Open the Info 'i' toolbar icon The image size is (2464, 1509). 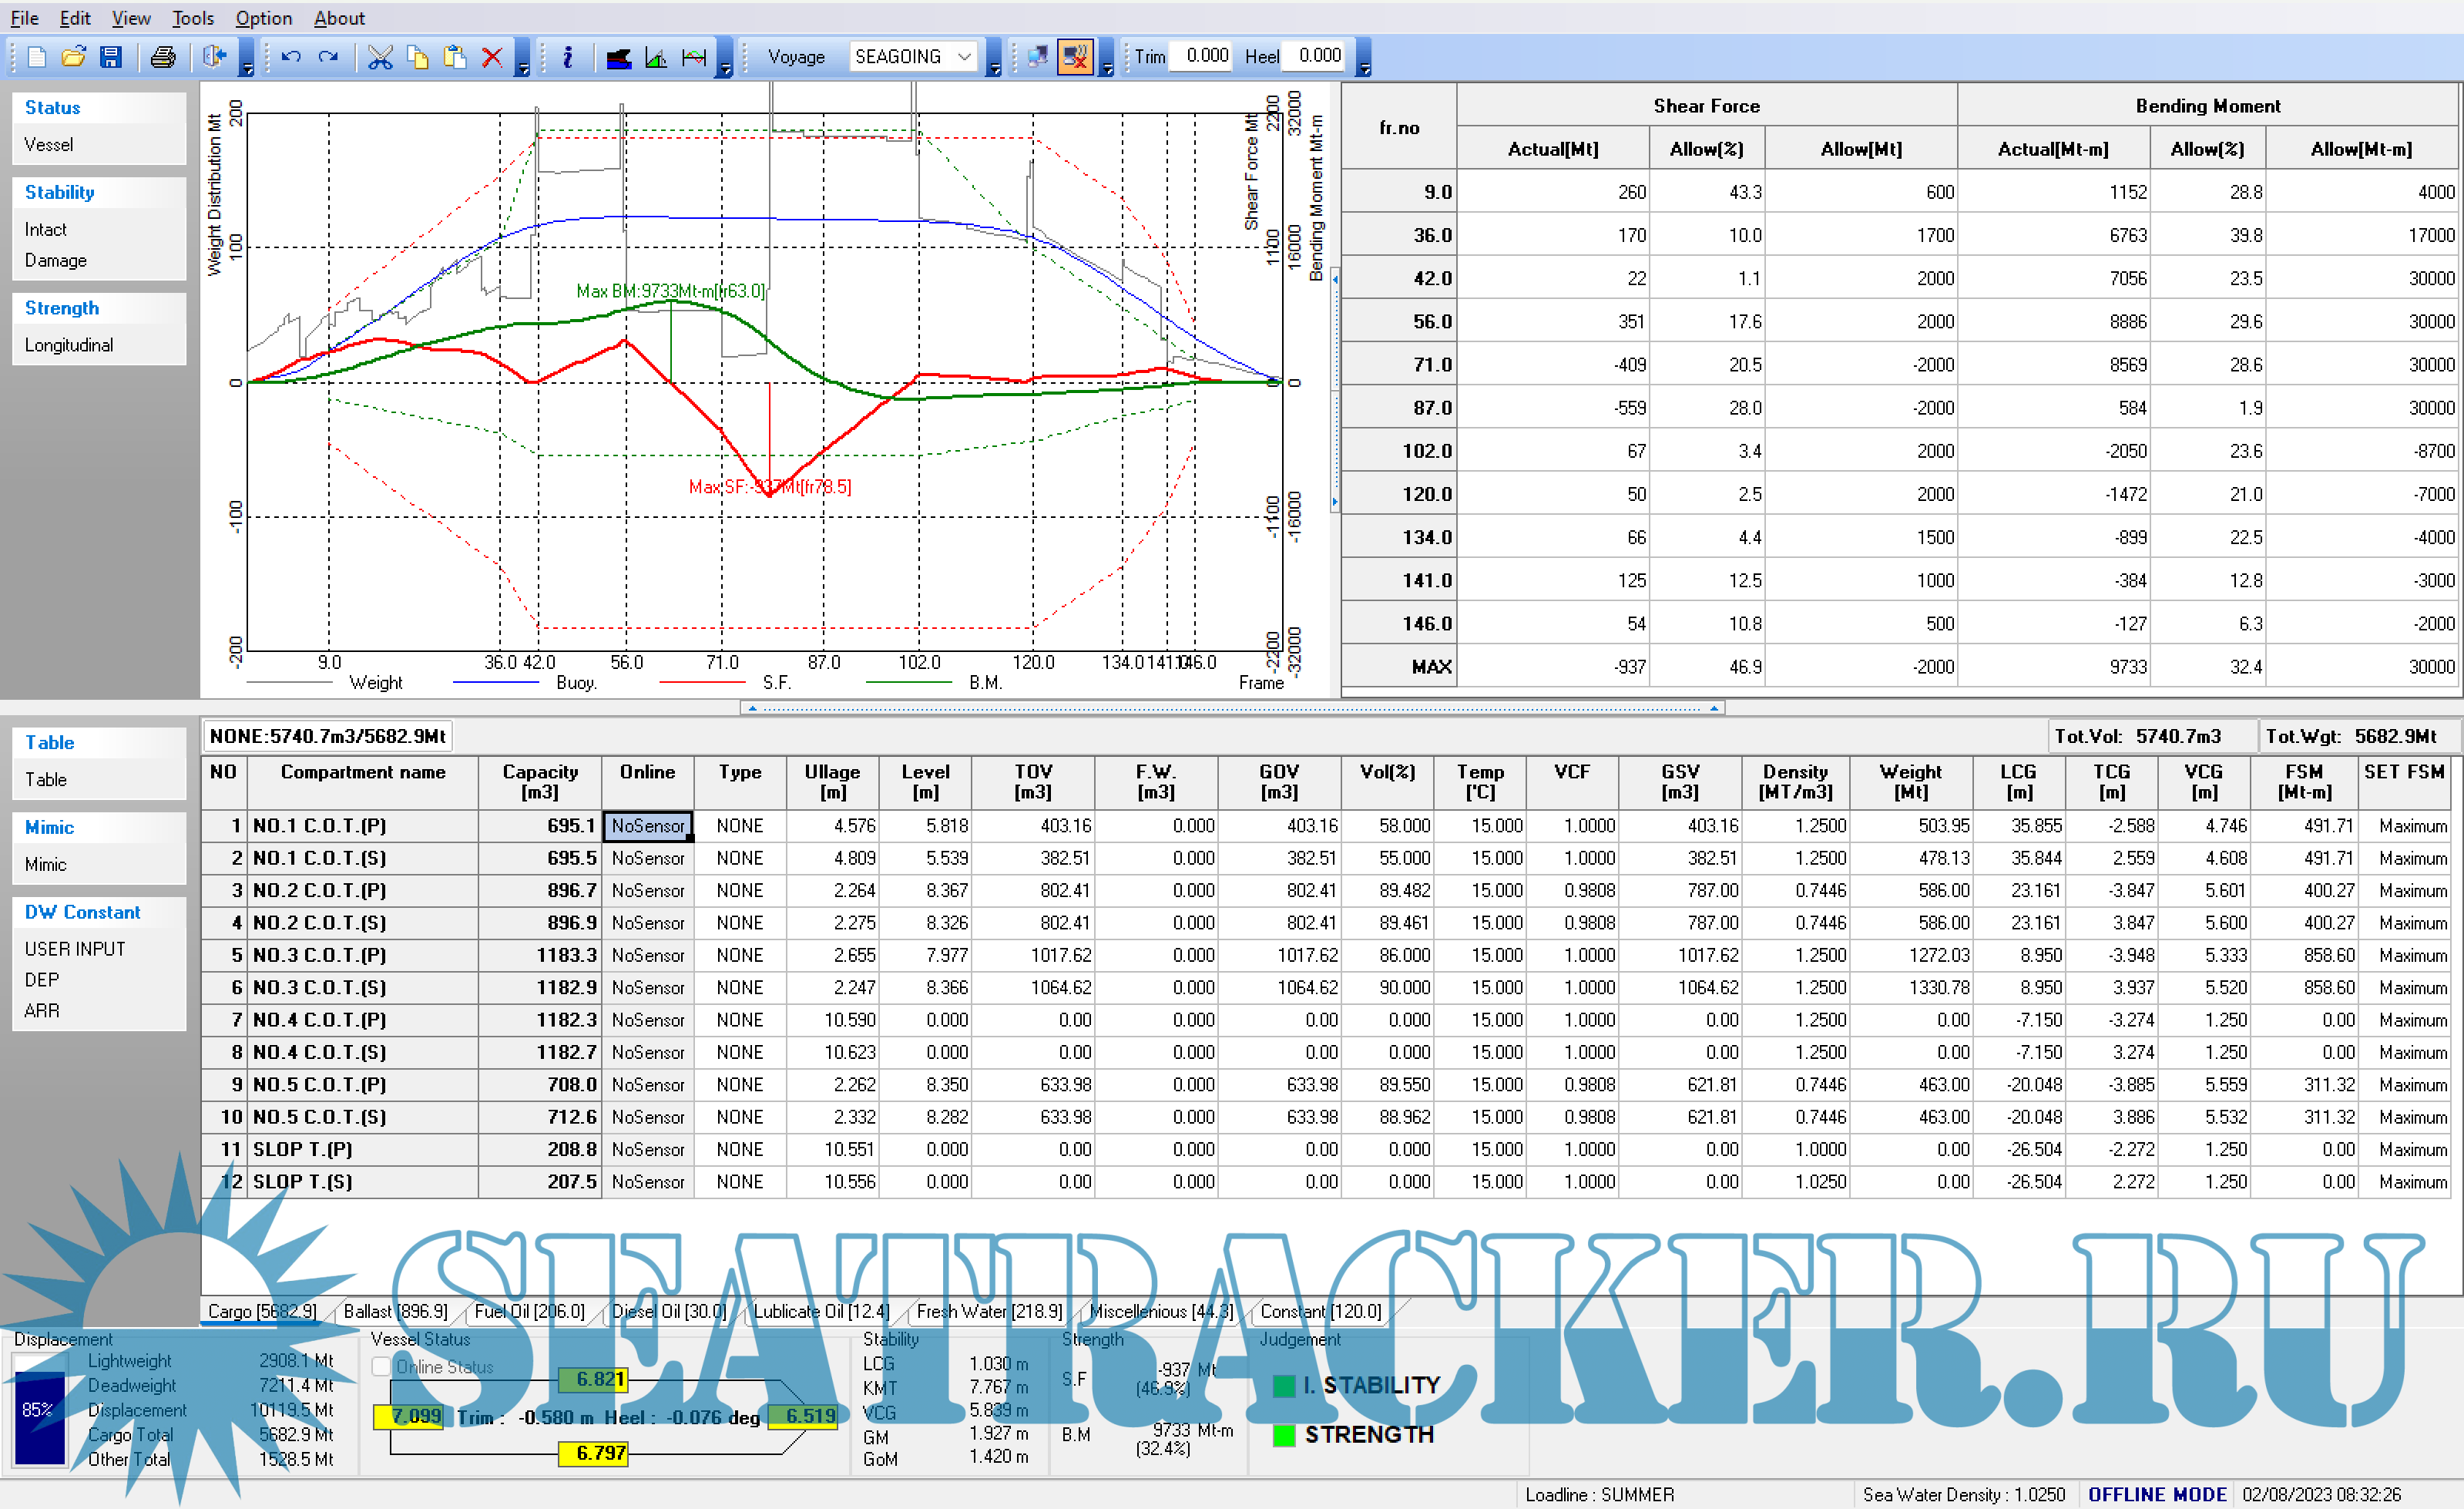coord(567,57)
